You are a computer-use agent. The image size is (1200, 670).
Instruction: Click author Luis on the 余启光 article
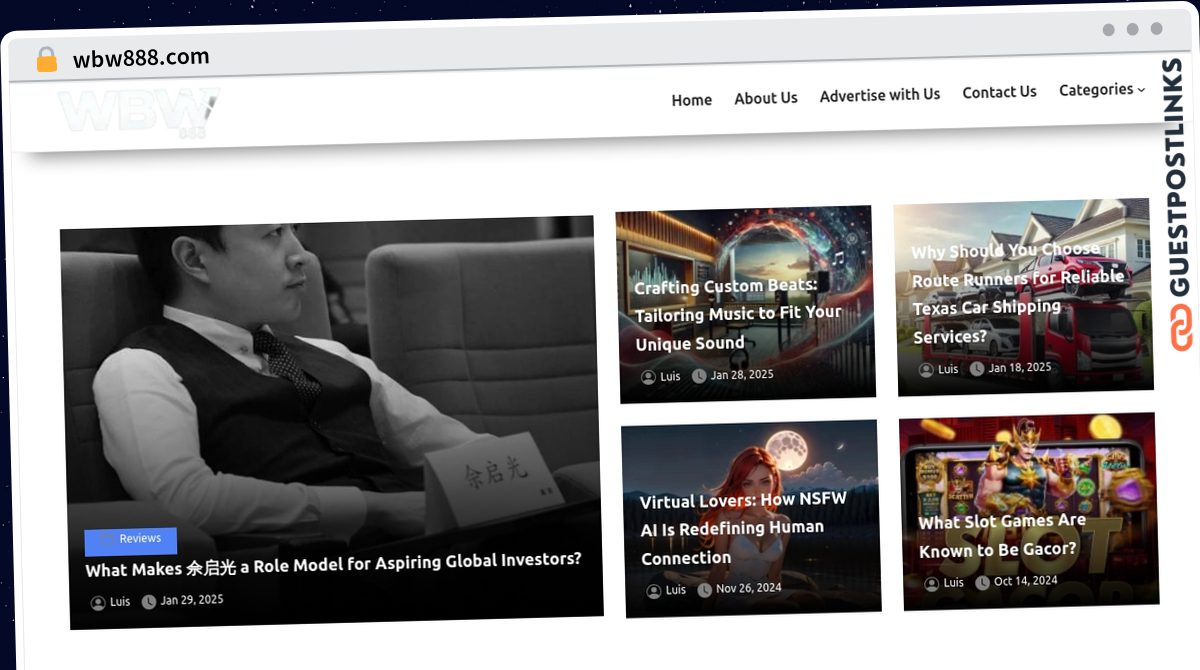click(x=120, y=602)
